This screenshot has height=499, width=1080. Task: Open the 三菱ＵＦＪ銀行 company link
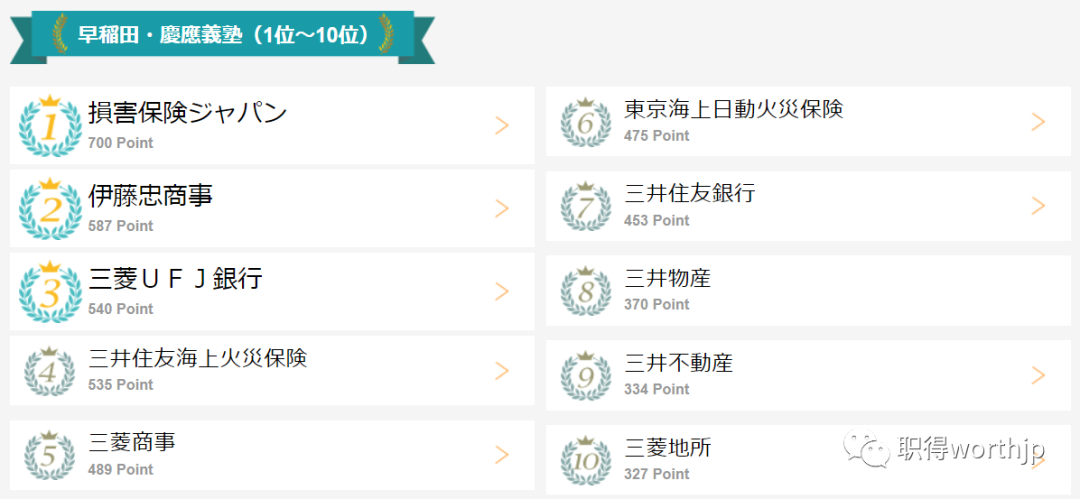(176, 280)
